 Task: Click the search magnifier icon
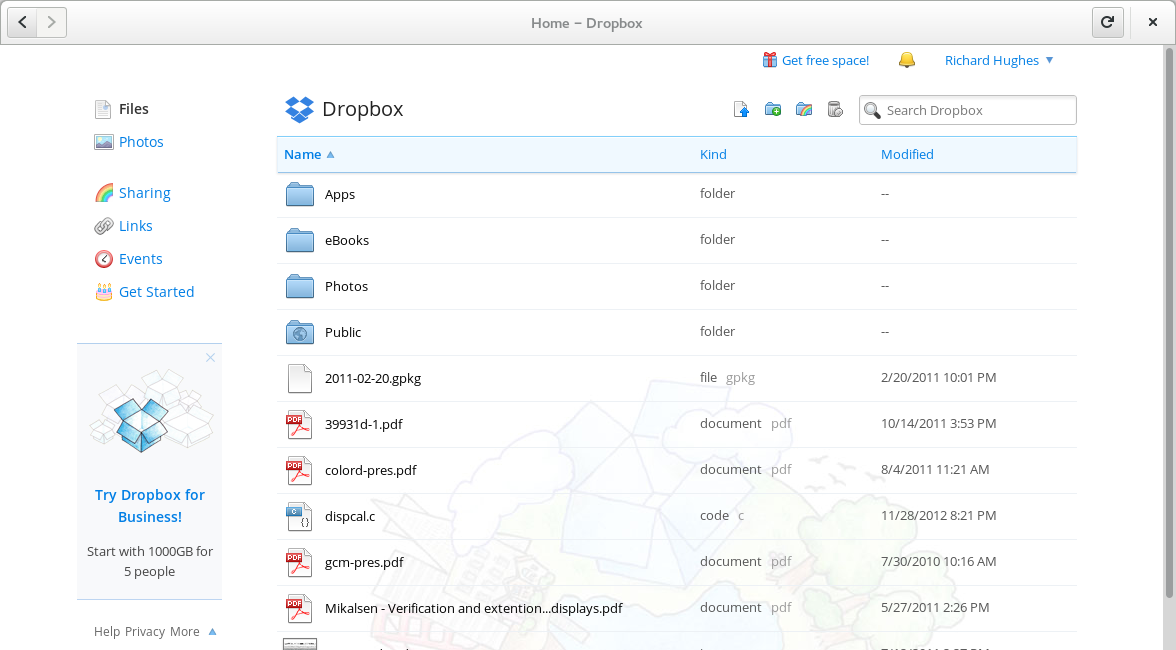[872, 110]
